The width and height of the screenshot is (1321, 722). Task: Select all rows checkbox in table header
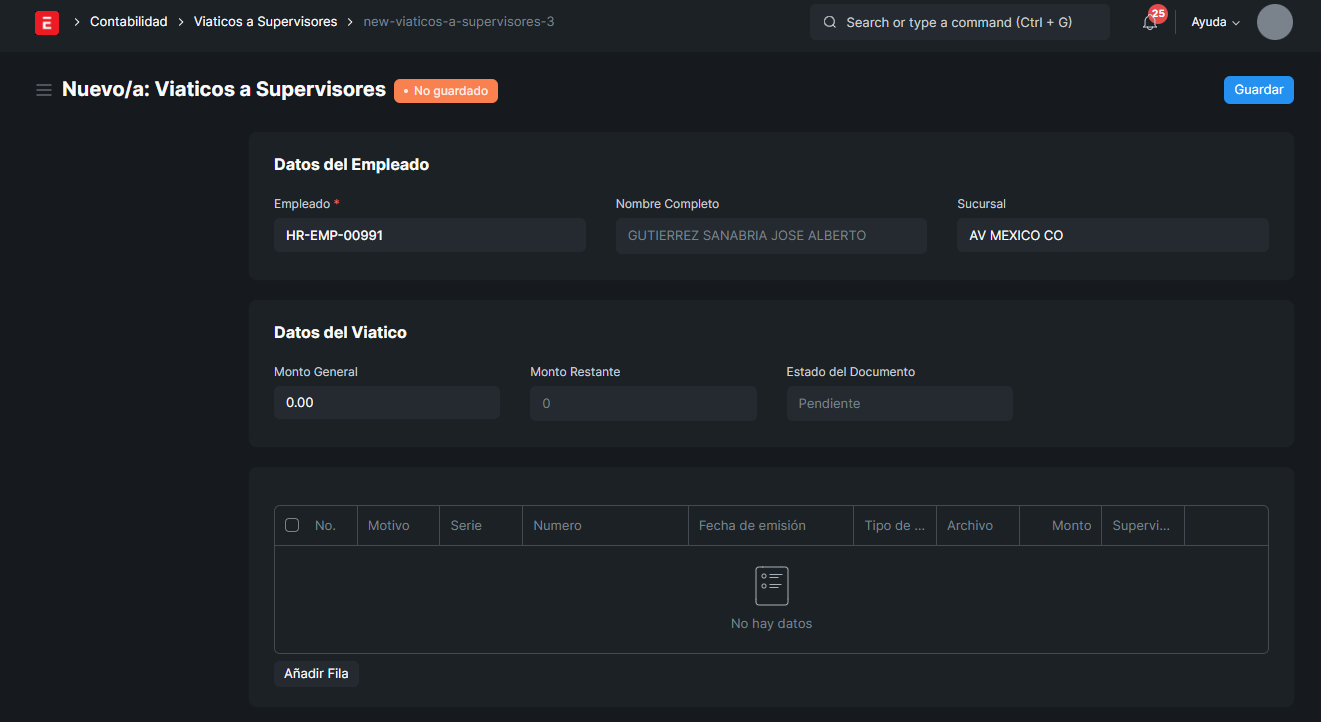coord(292,525)
